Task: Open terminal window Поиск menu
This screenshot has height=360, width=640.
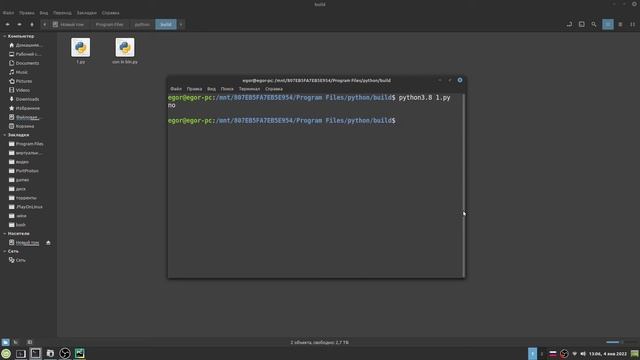Action: (227, 89)
